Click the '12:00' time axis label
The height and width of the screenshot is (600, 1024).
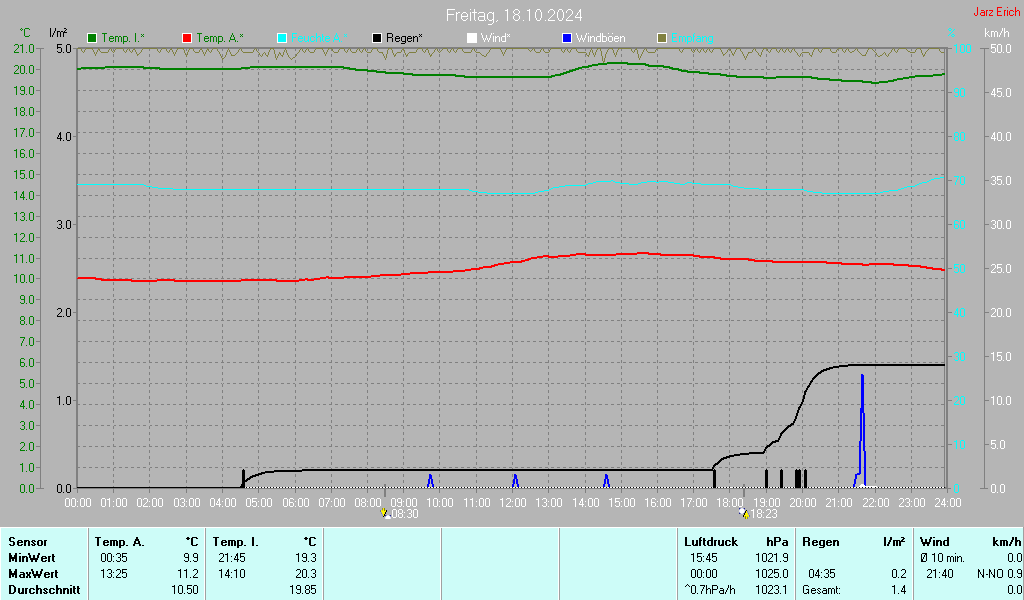[513, 503]
